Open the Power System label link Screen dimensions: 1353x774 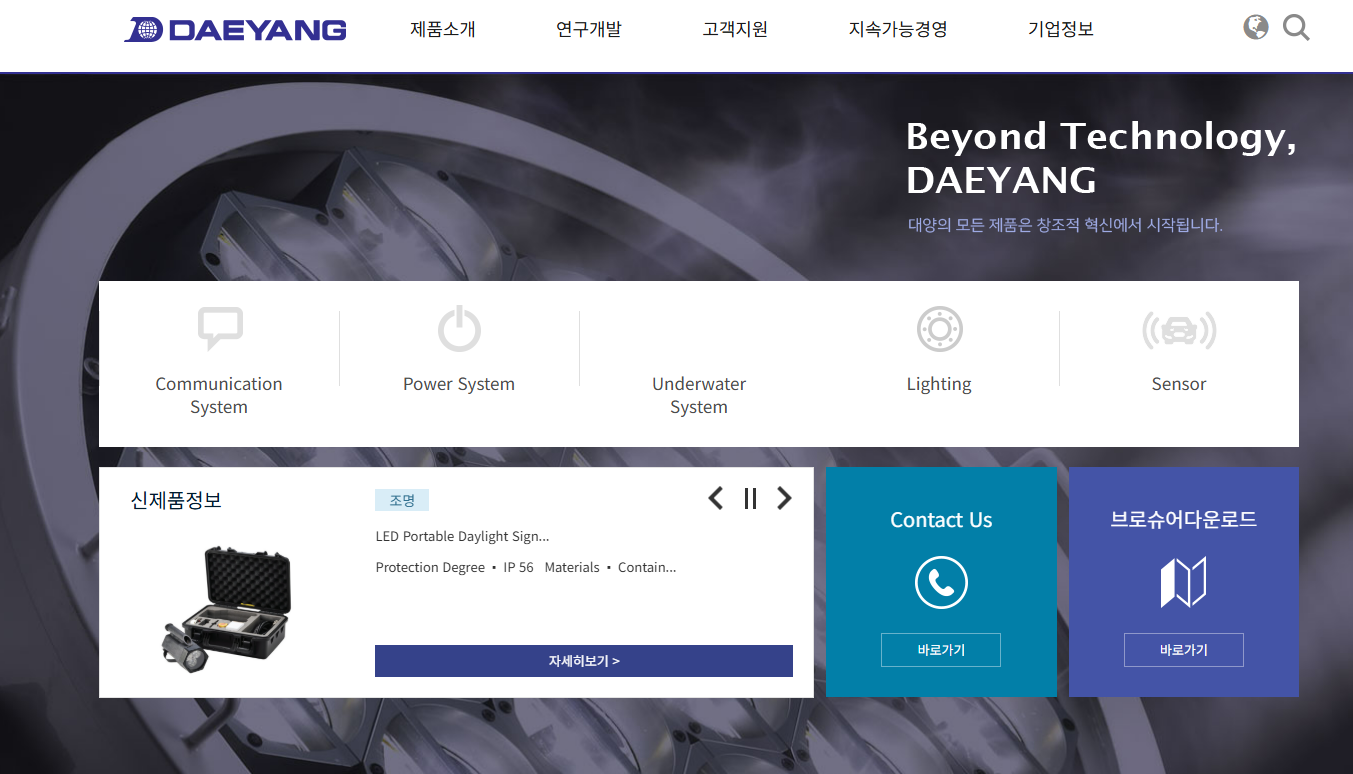(x=459, y=384)
